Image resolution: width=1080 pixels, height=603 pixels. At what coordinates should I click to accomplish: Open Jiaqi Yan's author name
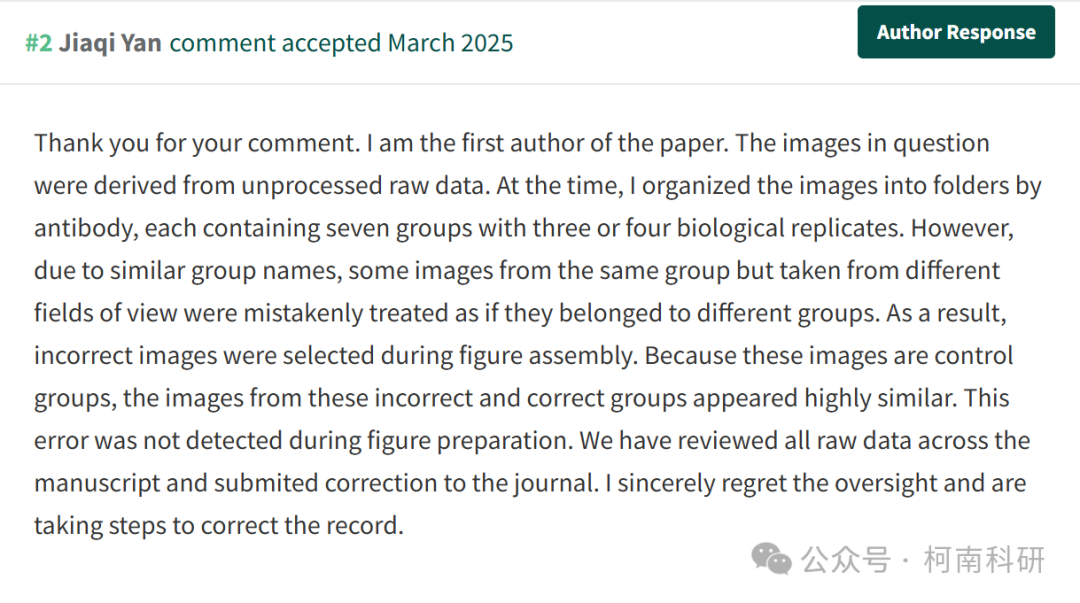tap(110, 43)
